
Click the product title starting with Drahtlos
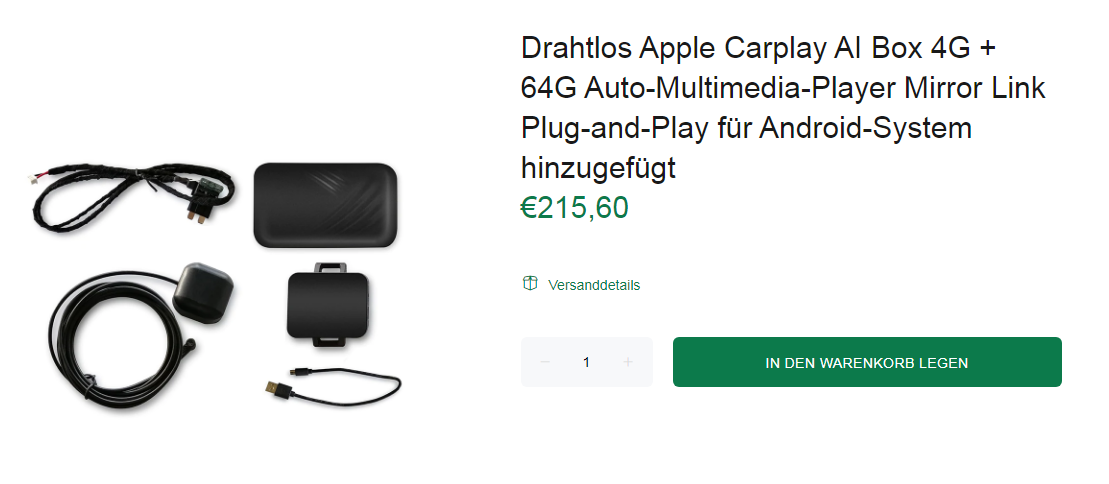click(783, 108)
